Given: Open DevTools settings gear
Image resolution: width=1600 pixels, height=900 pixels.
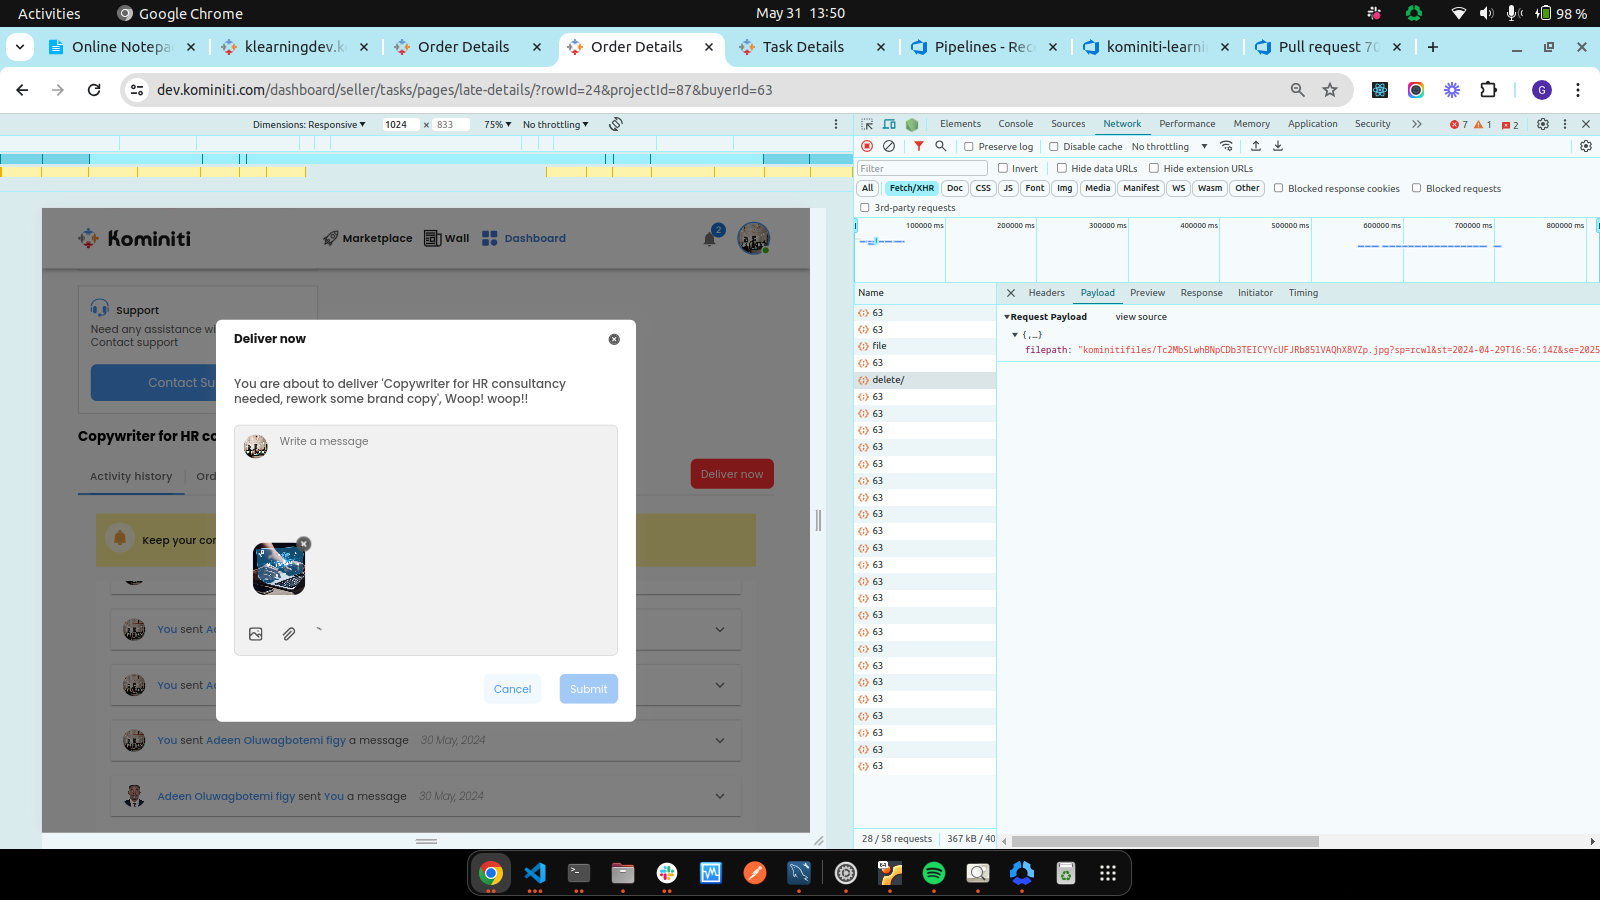Looking at the screenshot, I should [1543, 124].
